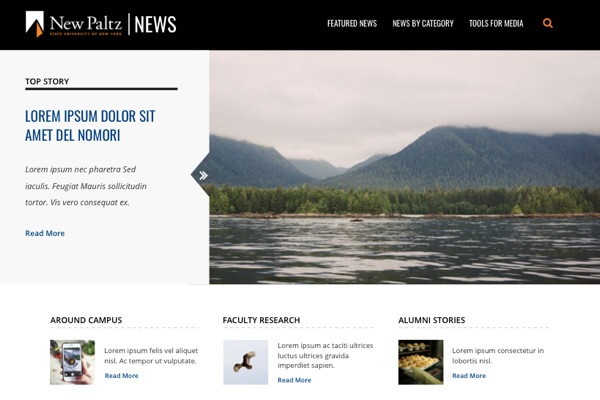Open the Lorem Ipsum Dolor Sit headline

[90, 126]
